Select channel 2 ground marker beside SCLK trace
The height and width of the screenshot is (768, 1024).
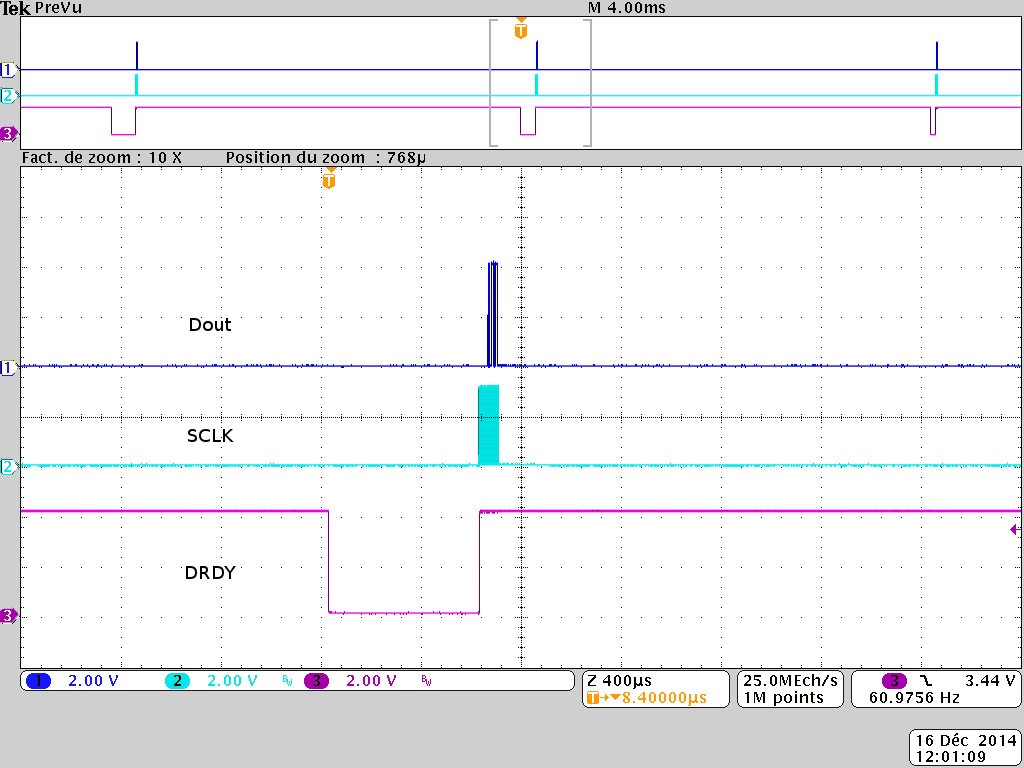tap(8, 466)
